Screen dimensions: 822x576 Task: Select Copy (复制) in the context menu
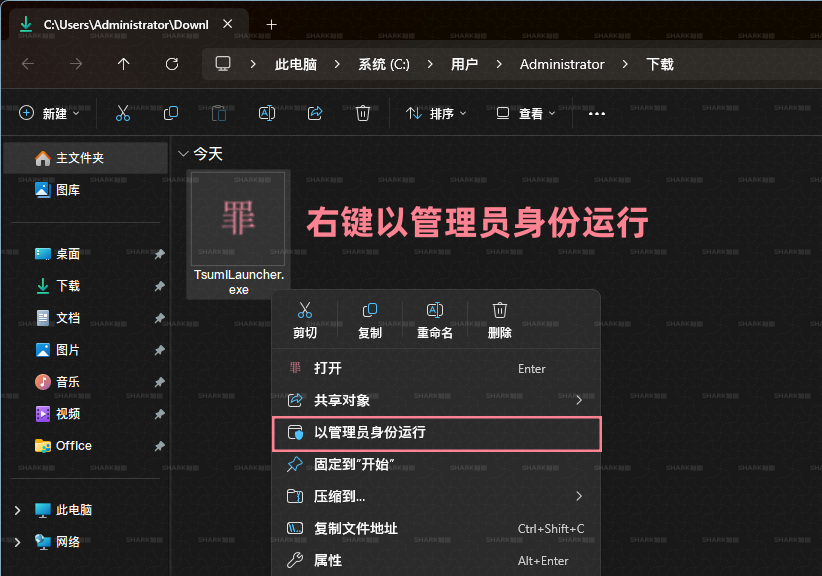pyautogui.click(x=370, y=320)
